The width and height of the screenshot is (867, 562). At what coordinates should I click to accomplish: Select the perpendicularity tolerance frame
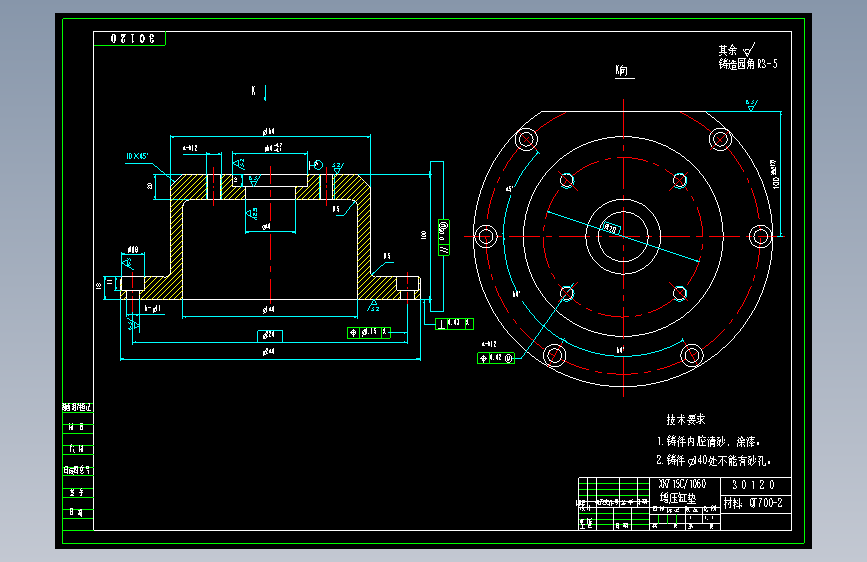[455, 324]
